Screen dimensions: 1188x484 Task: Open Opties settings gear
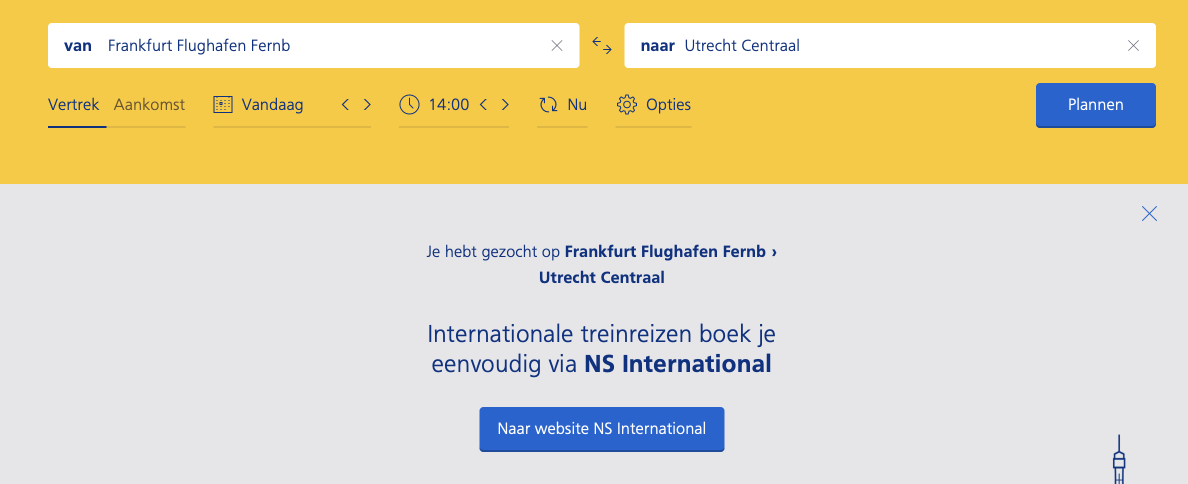pos(654,104)
